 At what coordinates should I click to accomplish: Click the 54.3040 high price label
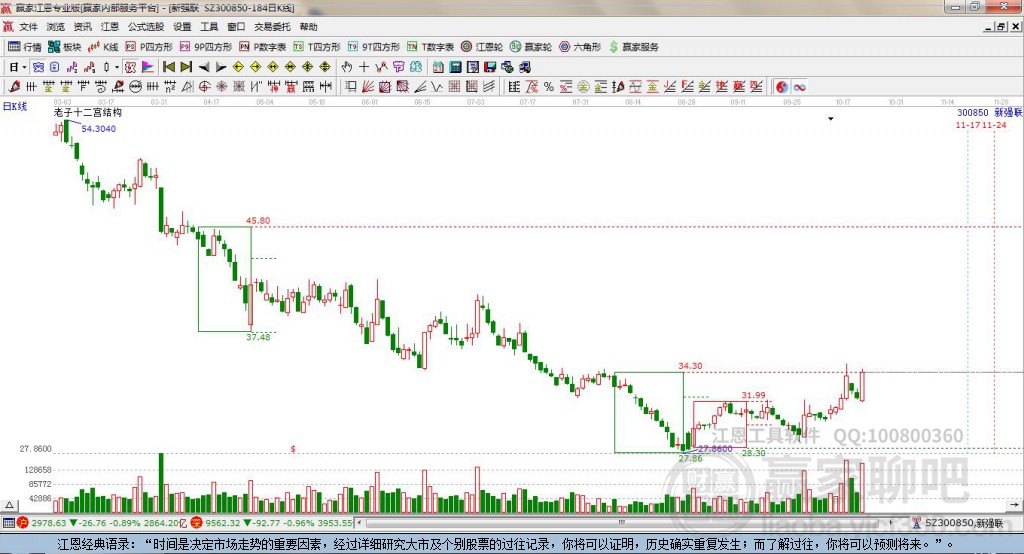point(99,129)
